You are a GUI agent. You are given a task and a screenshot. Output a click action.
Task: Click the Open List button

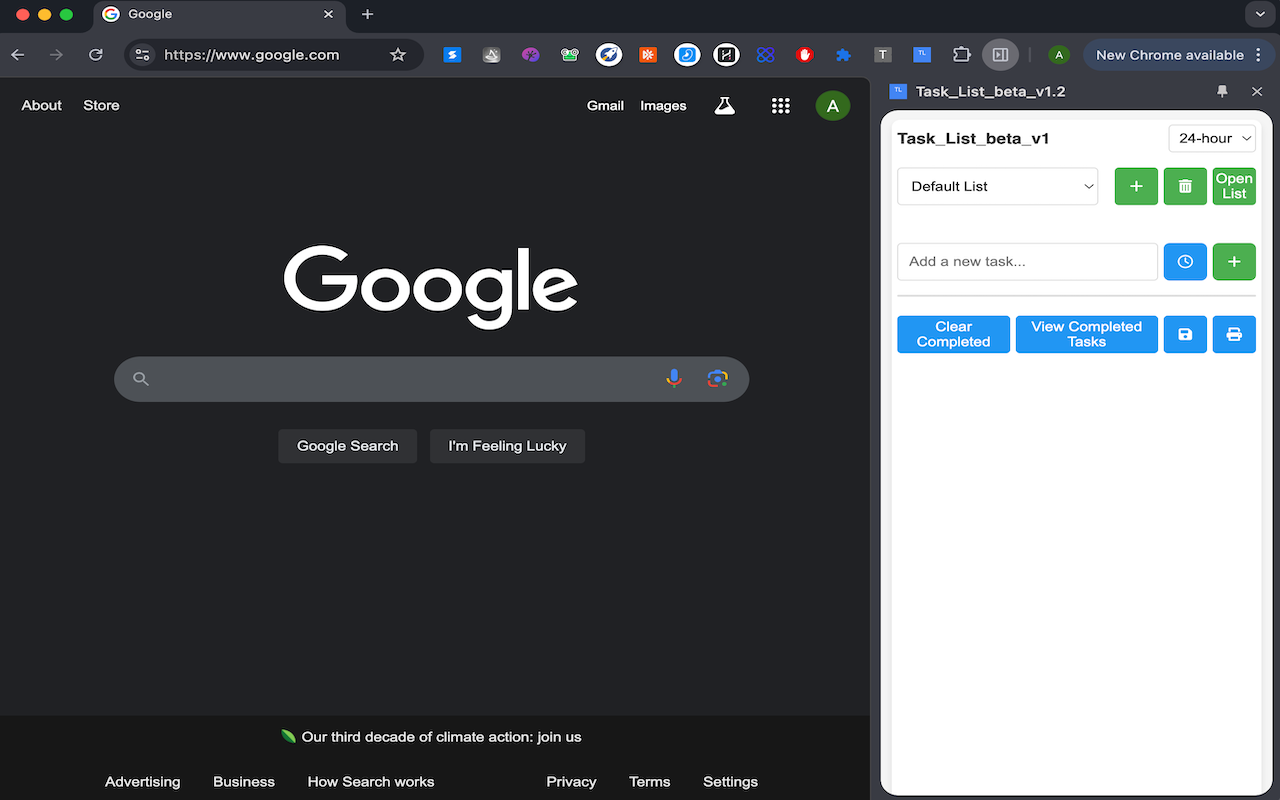coord(1234,186)
